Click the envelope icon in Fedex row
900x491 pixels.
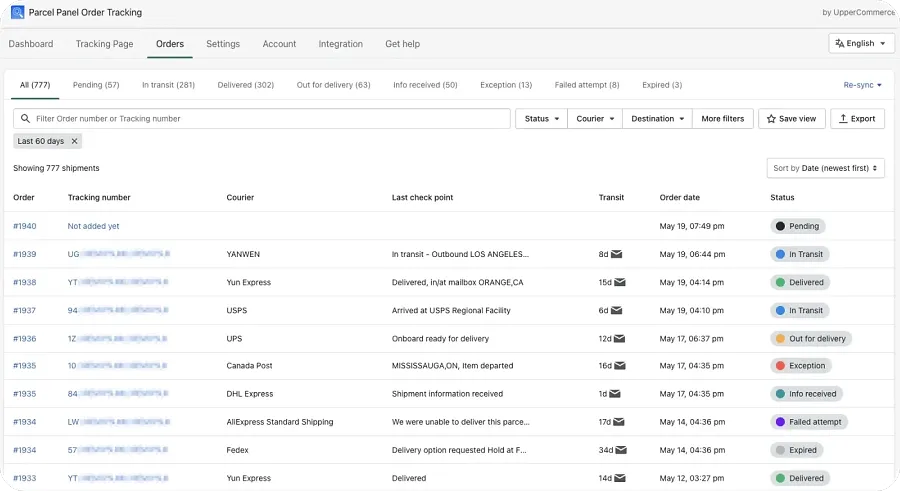pyautogui.click(x=621, y=450)
